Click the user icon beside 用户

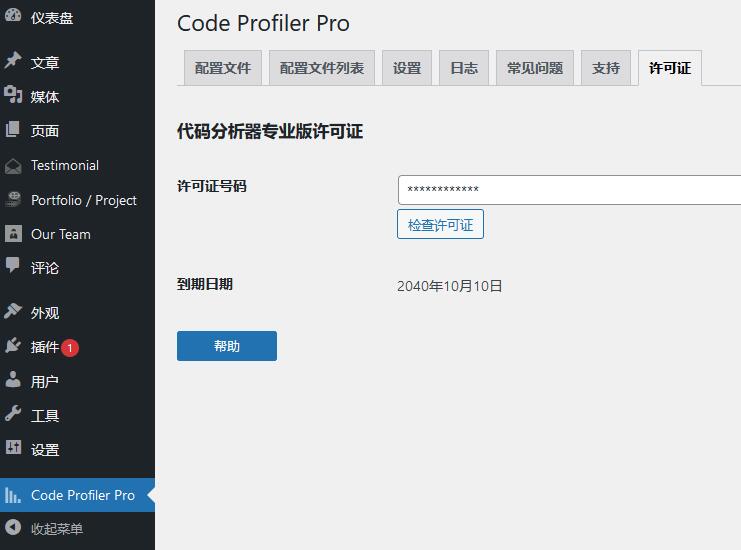pyautogui.click(x=13, y=379)
